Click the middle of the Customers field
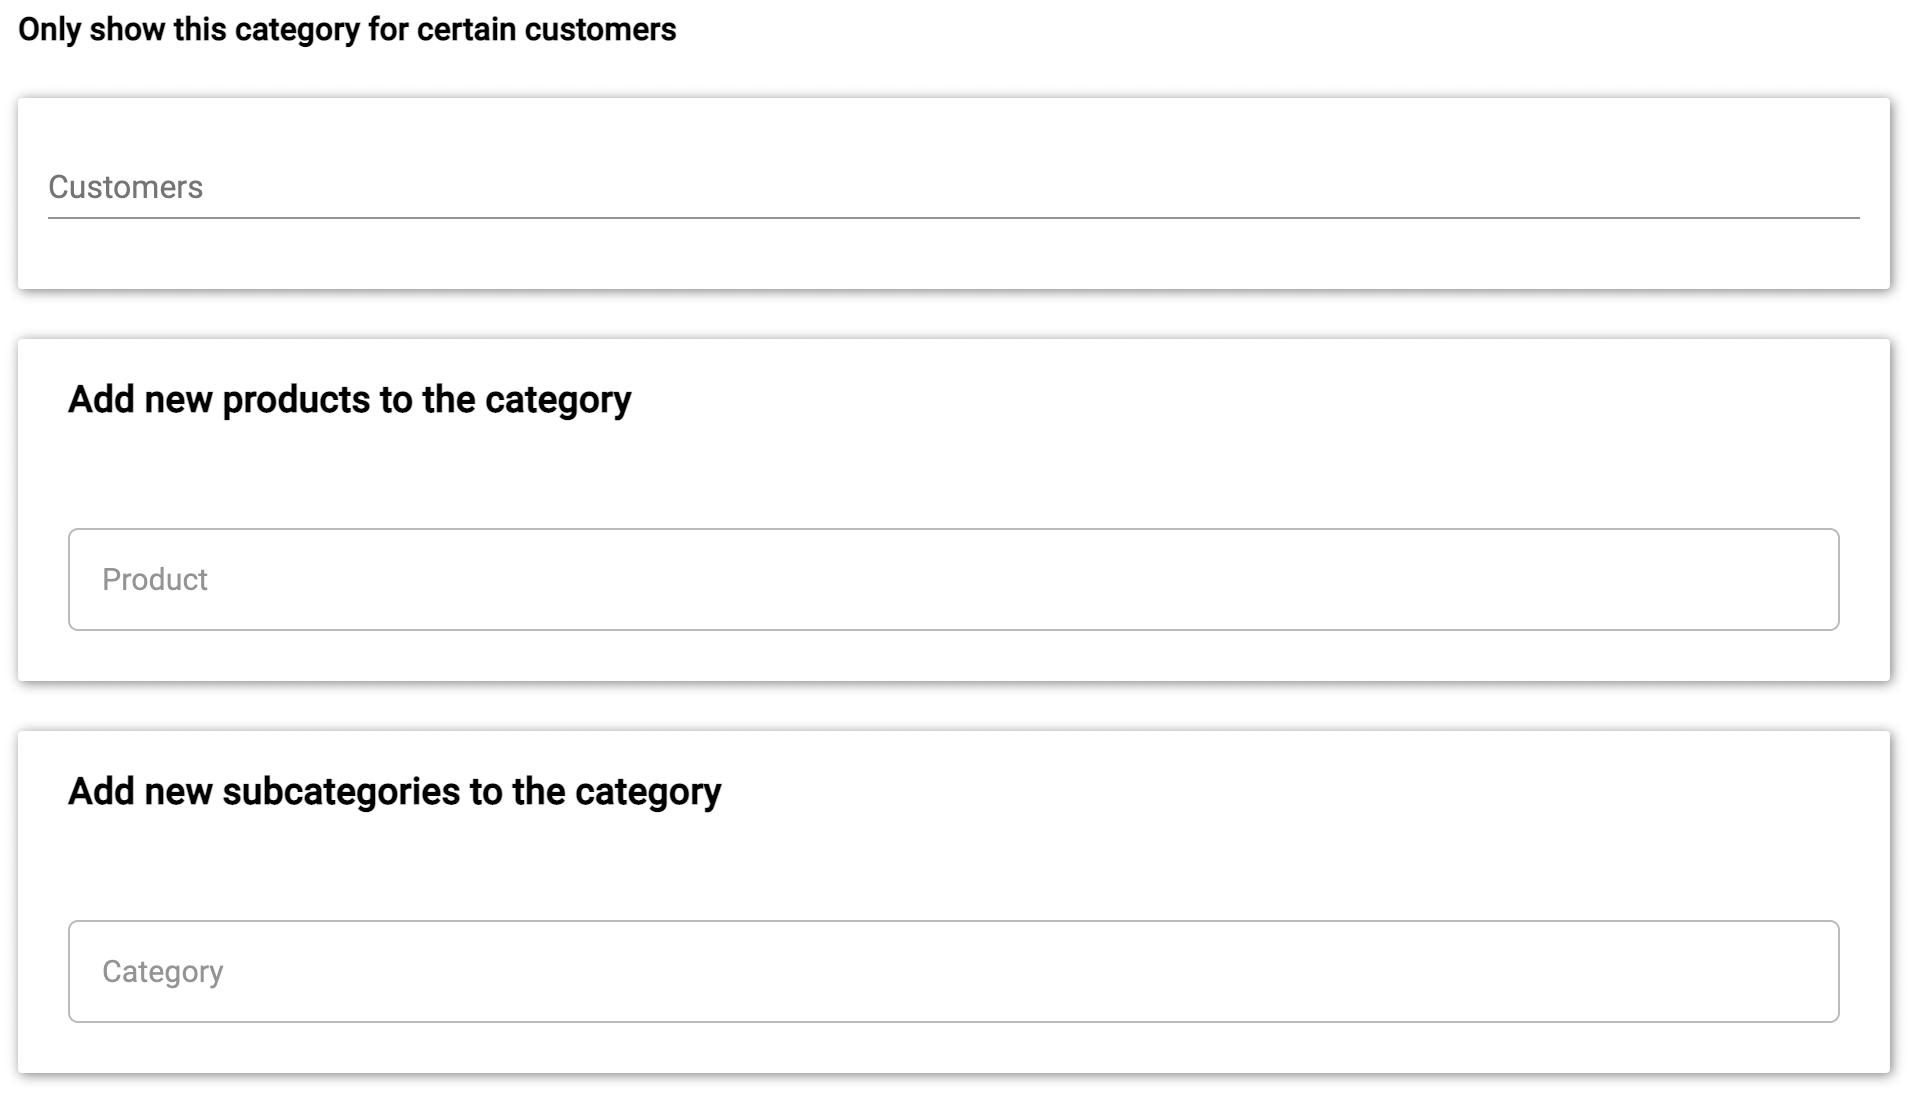Viewport: 1932px width, 1116px height. coord(953,188)
